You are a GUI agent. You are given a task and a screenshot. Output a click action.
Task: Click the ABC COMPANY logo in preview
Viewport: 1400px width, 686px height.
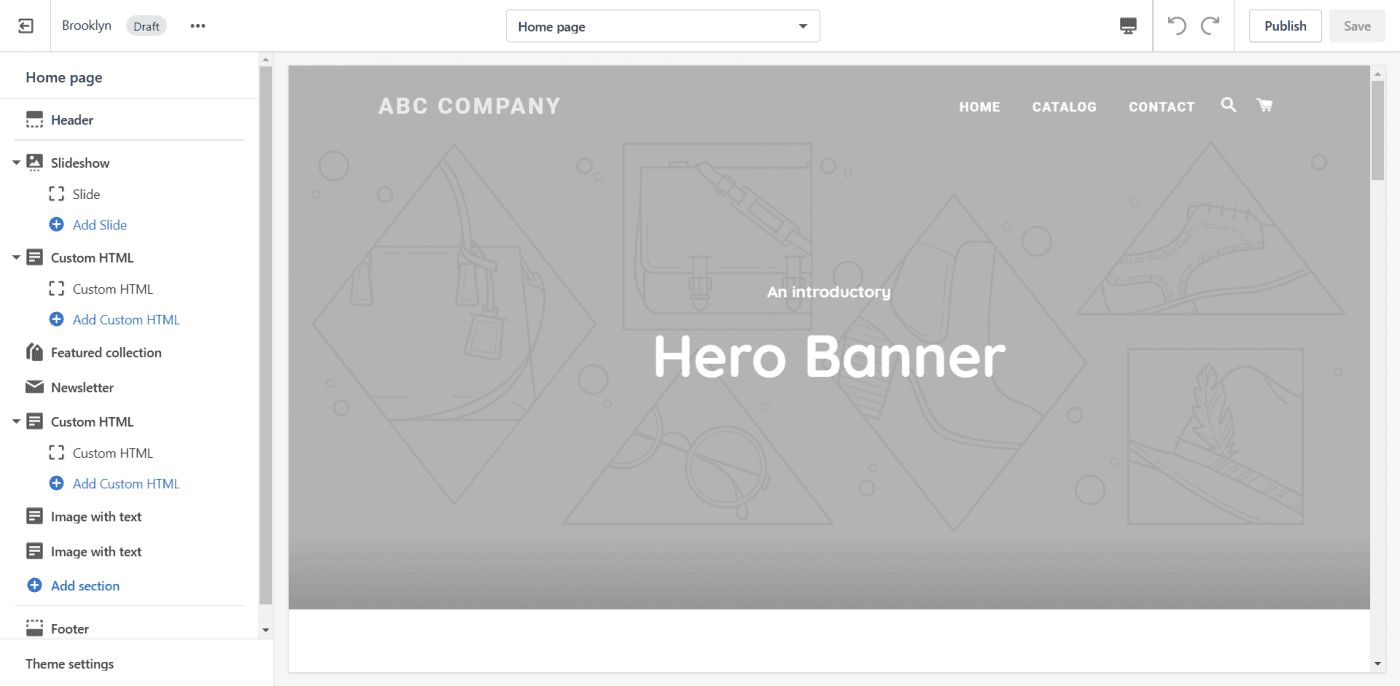point(469,106)
